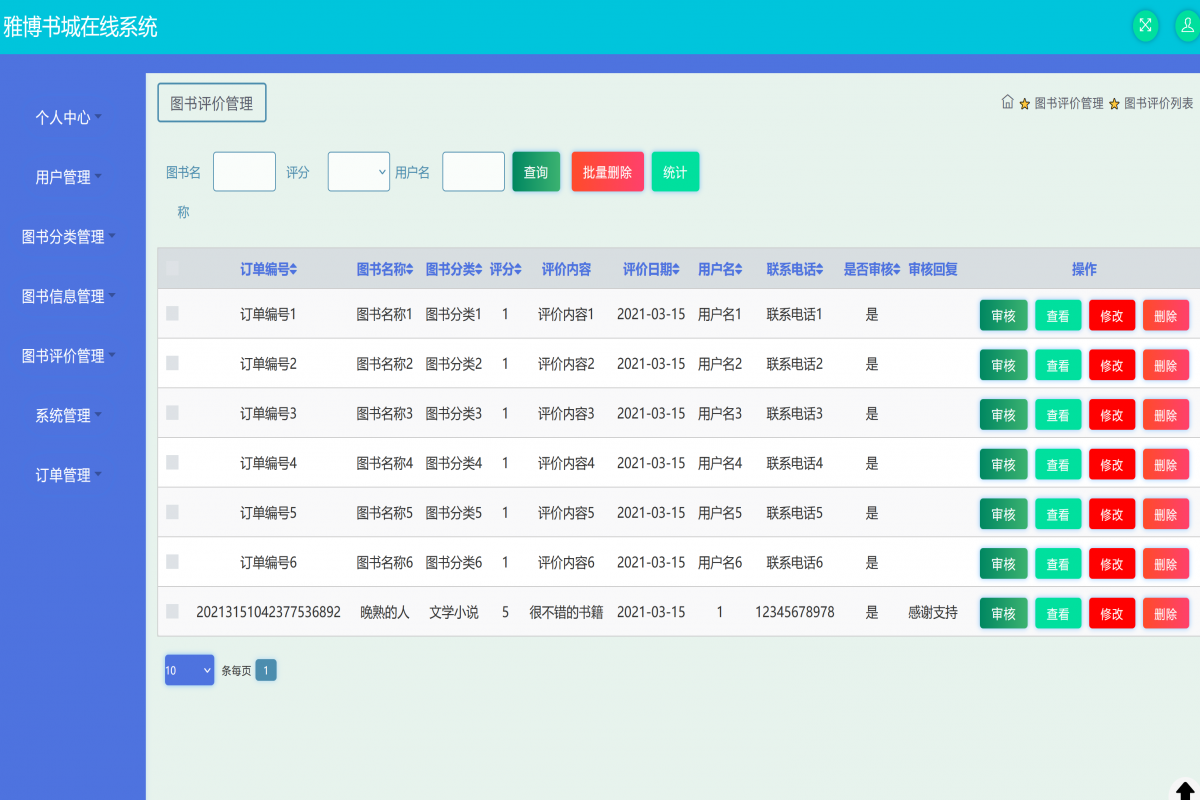
Task: Click the fullscreen expand icon in header
Action: coord(1144,25)
